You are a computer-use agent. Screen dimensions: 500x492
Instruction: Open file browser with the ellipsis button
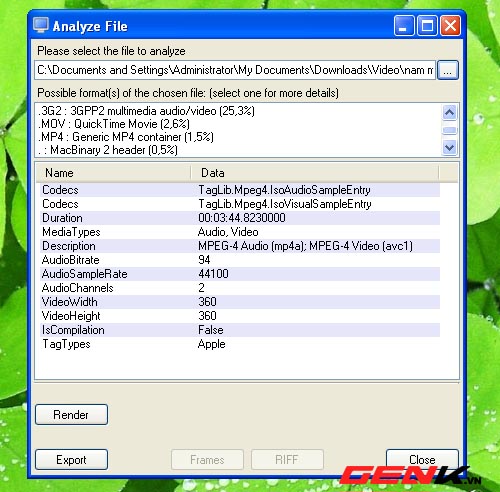point(448,70)
